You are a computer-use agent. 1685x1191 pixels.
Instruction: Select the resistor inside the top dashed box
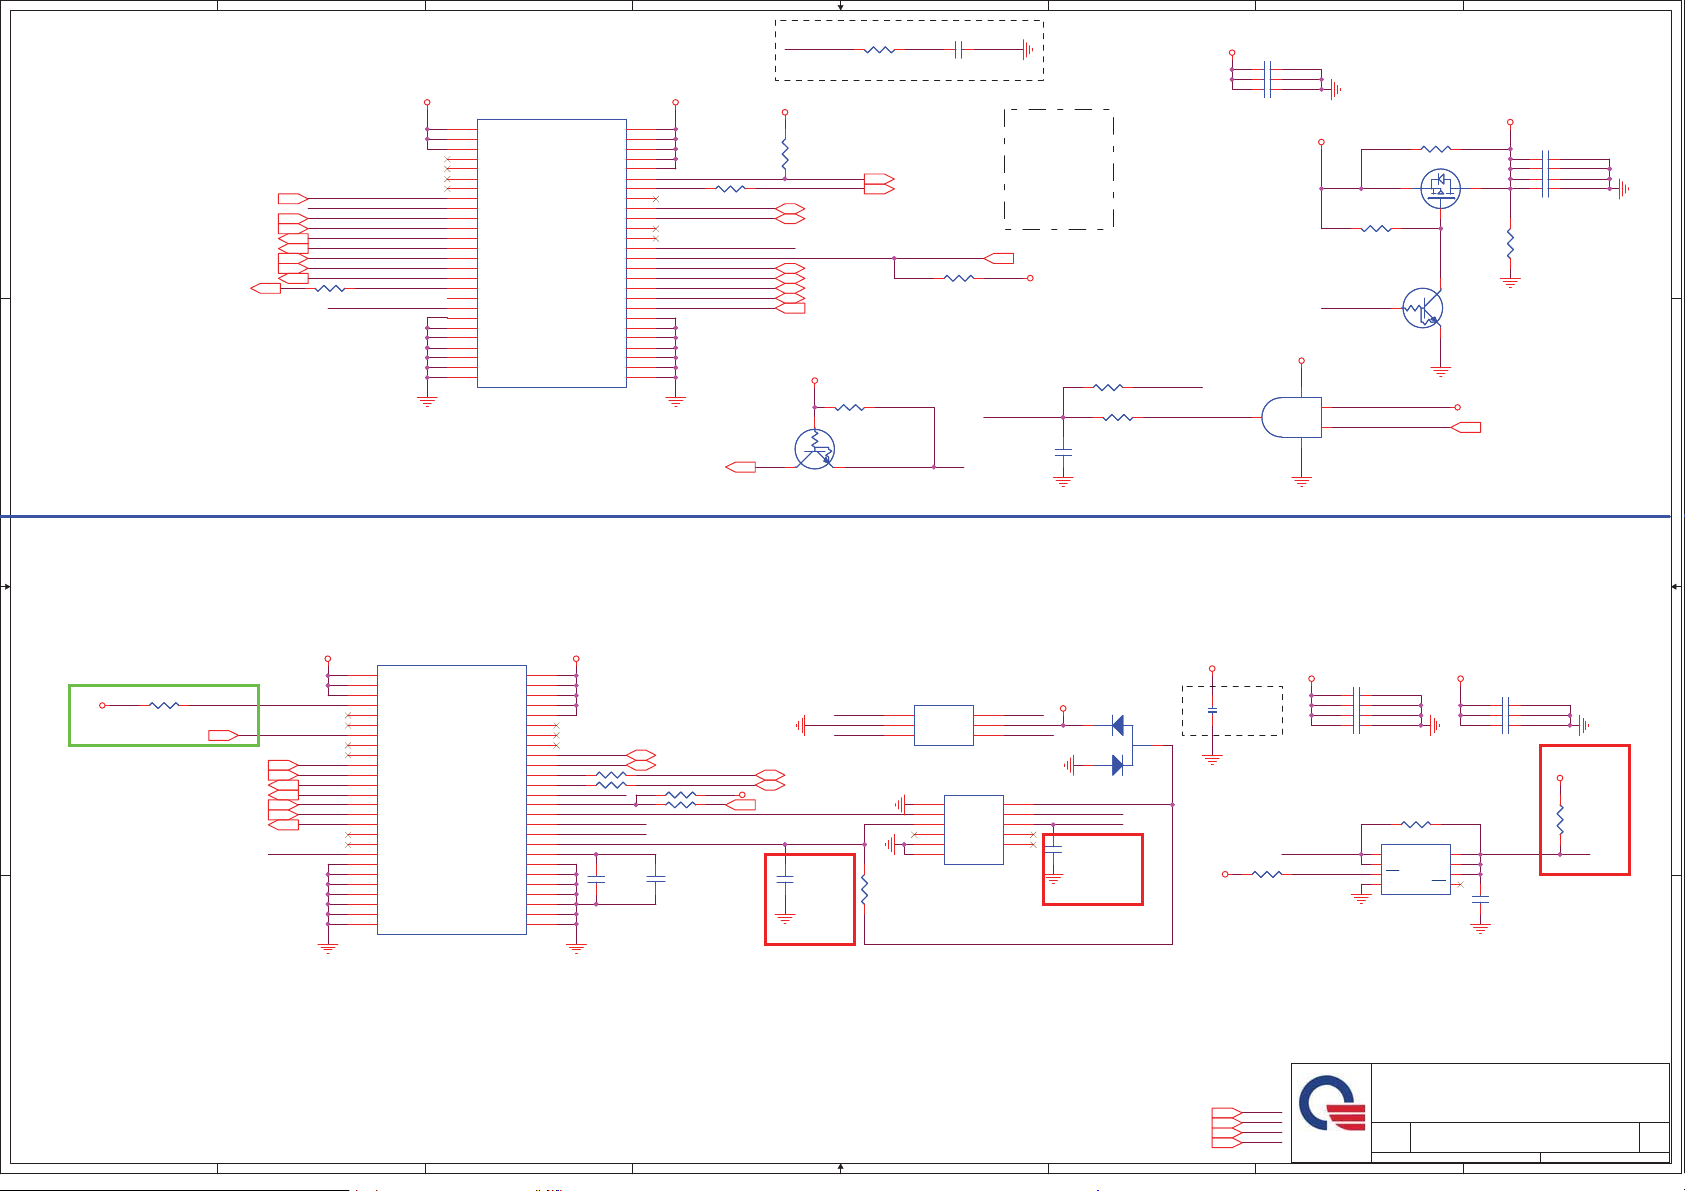[879, 49]
